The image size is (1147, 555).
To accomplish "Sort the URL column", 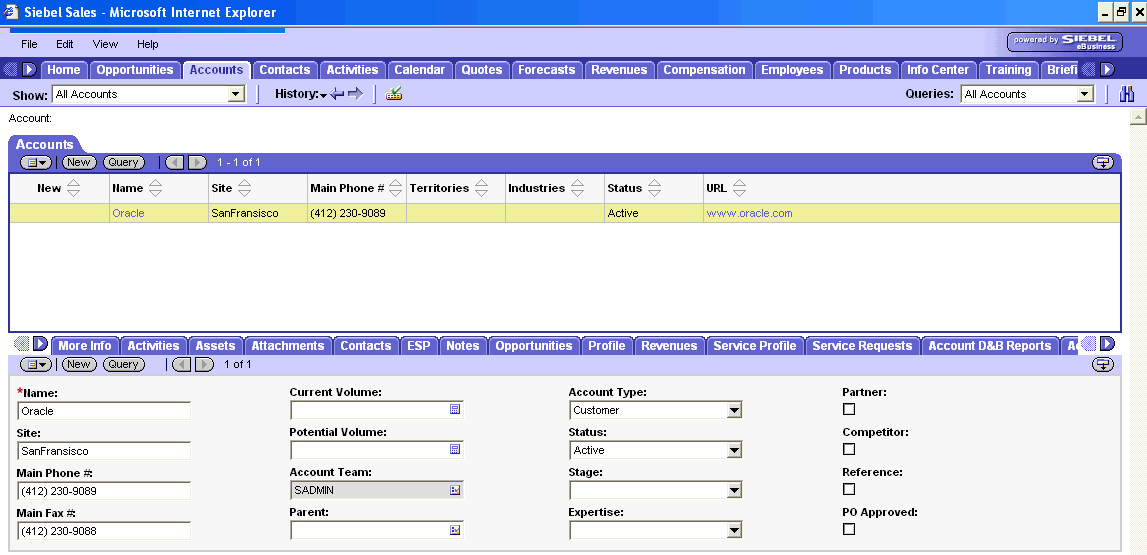I will click(x=740, y=189).
